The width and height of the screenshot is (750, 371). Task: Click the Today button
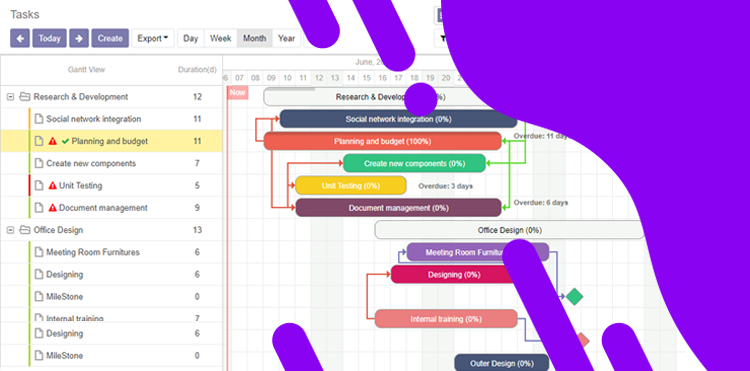point(50,38)
